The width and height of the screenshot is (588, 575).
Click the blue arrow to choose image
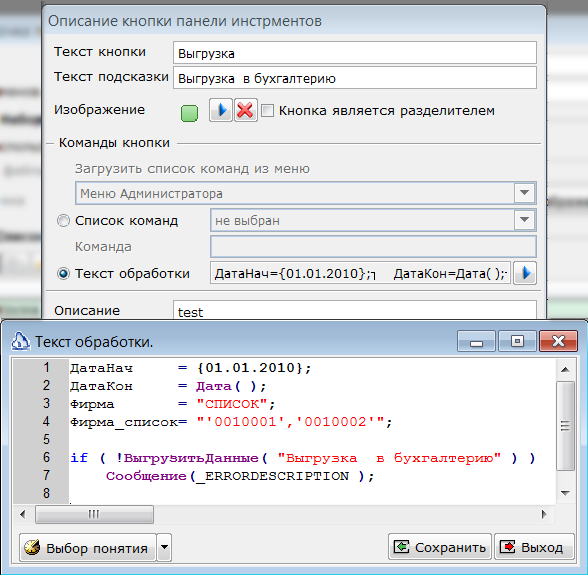tap(221, 110)
